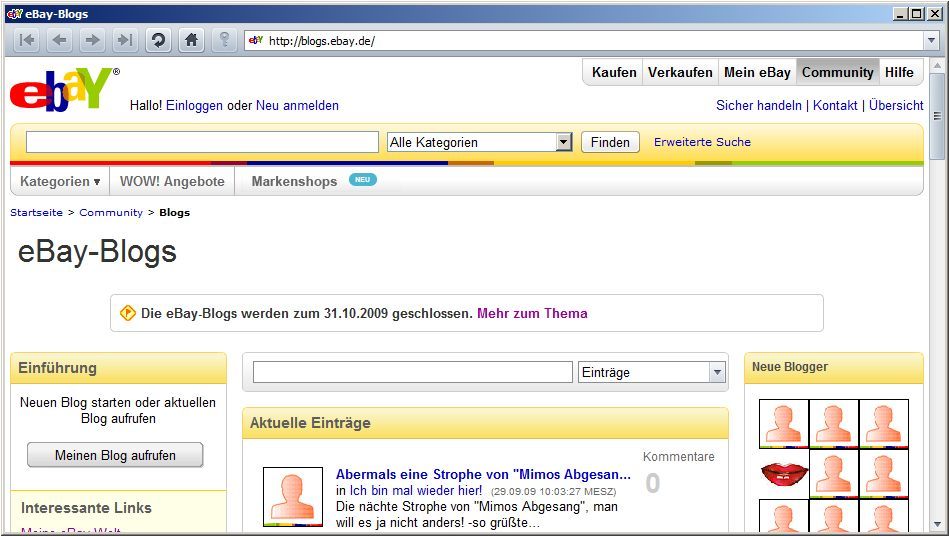Open the red lips blogger avatar
This screenshot has width=949, height=536.
[x=784, y=474]
